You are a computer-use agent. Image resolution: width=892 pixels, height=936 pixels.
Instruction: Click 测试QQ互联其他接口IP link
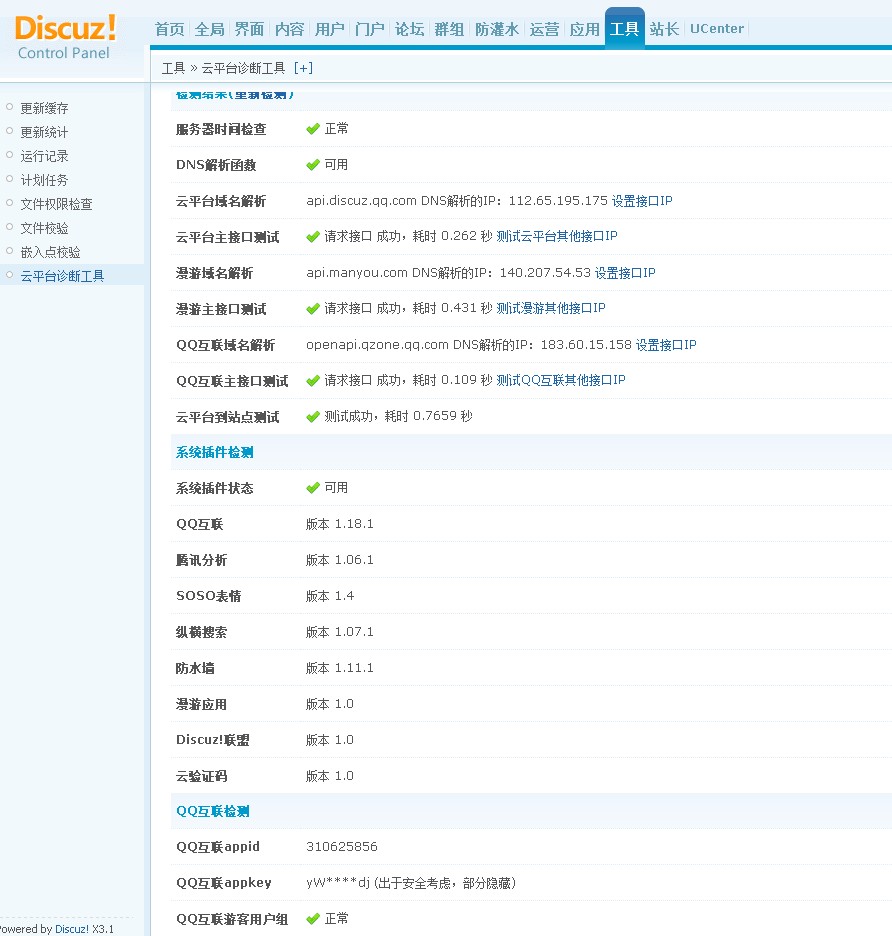click(561, 380)
